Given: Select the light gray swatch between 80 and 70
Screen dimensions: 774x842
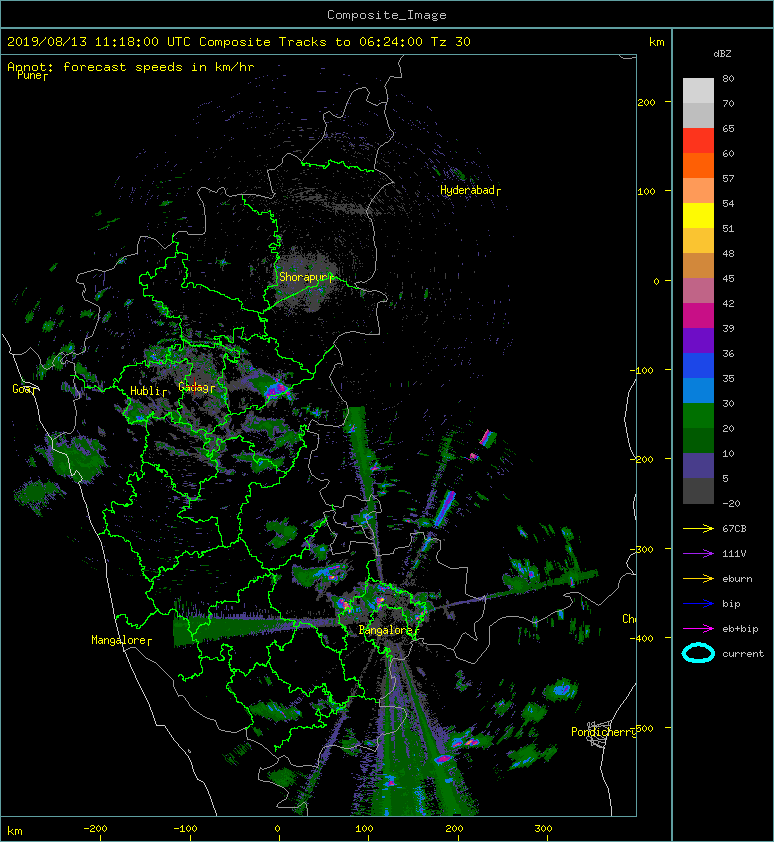Looking at the screenshot, I should coord(698,91).
